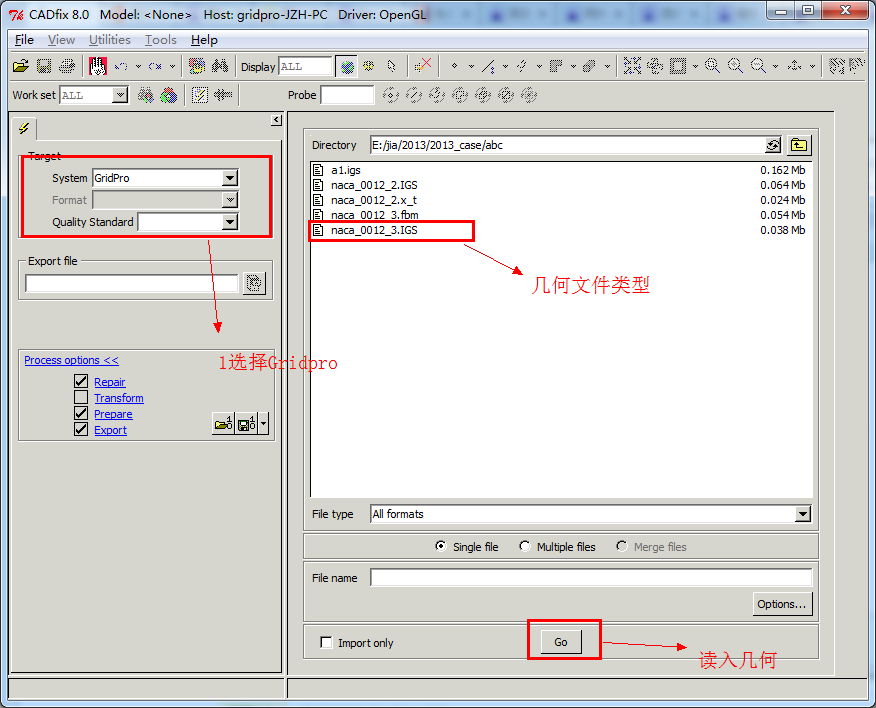Uncheck the Repair process option

point(81,382)
